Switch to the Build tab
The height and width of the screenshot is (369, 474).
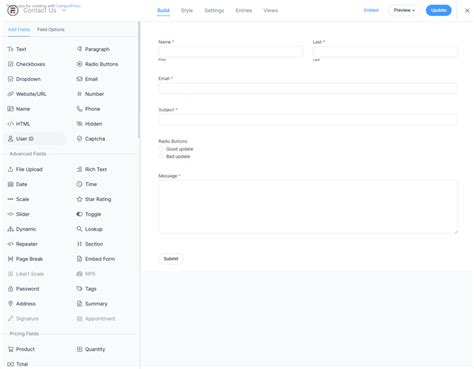163,11
